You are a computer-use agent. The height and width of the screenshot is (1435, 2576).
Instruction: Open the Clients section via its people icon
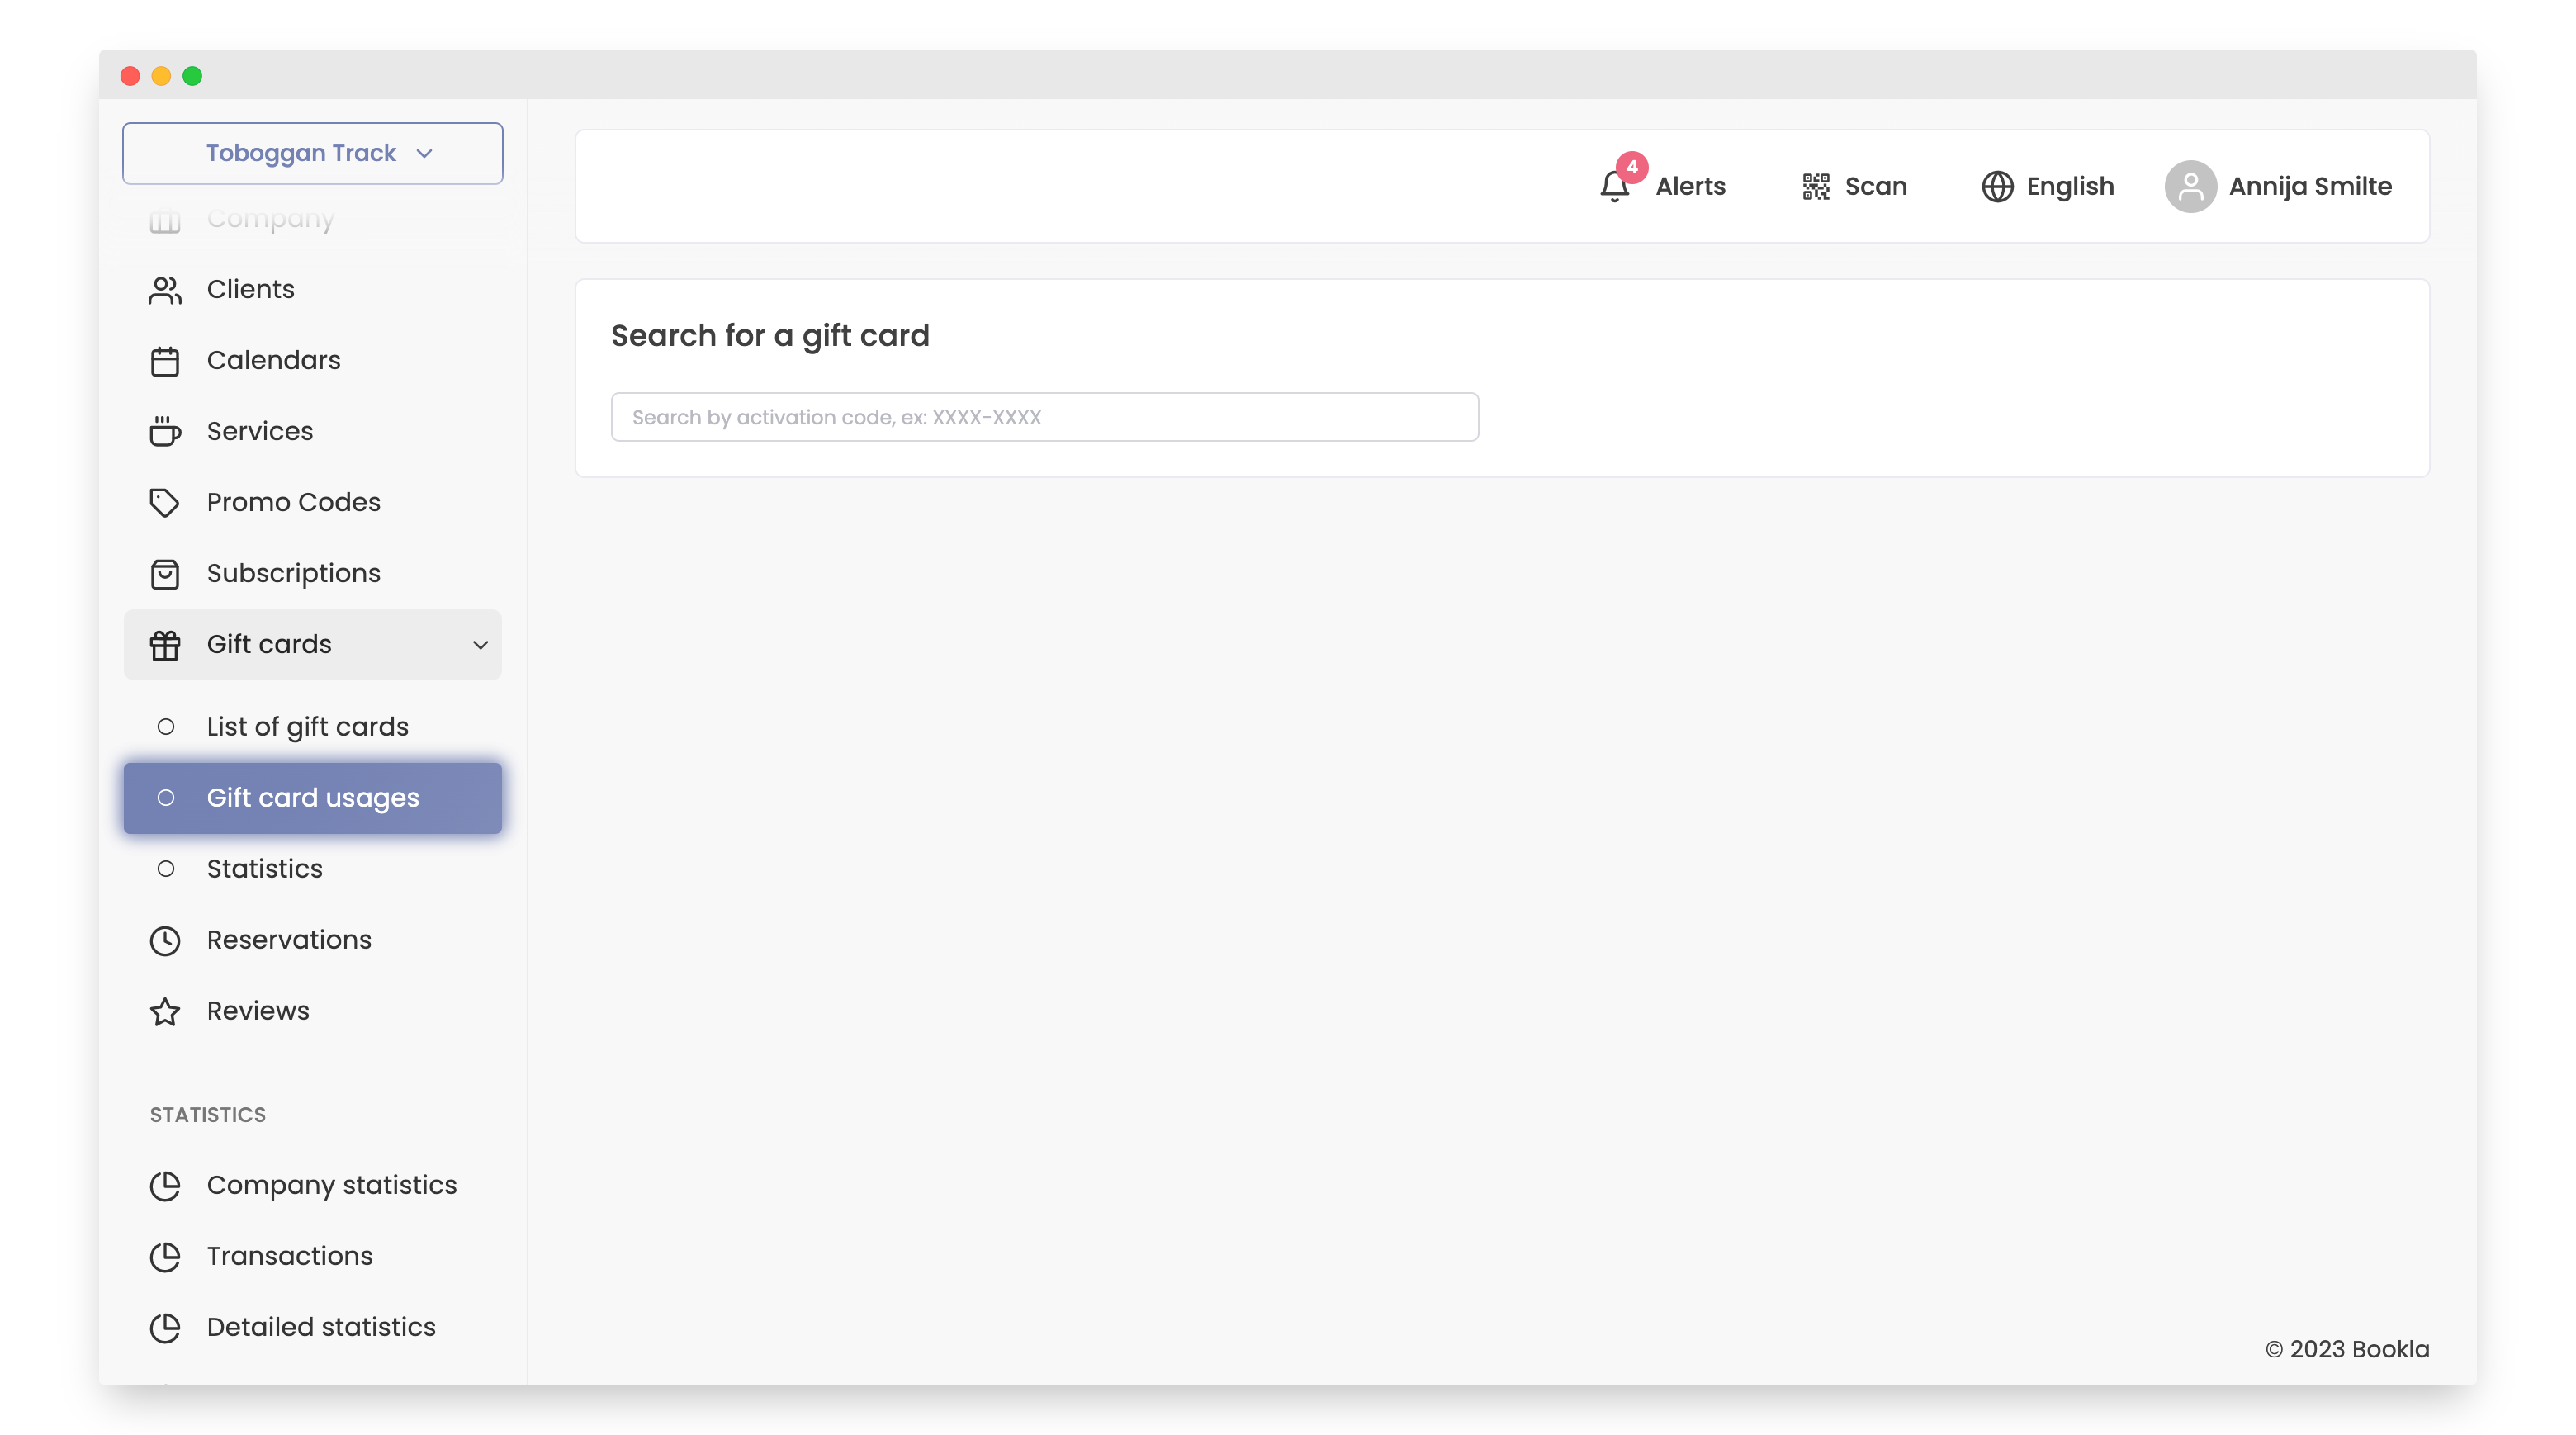pos(165,289)
